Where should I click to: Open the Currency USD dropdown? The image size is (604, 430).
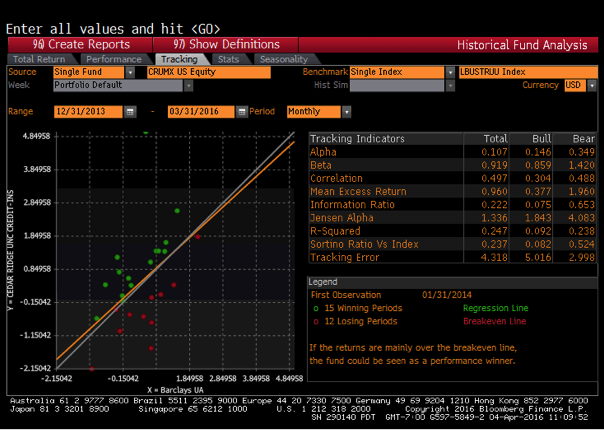point(587,86)
